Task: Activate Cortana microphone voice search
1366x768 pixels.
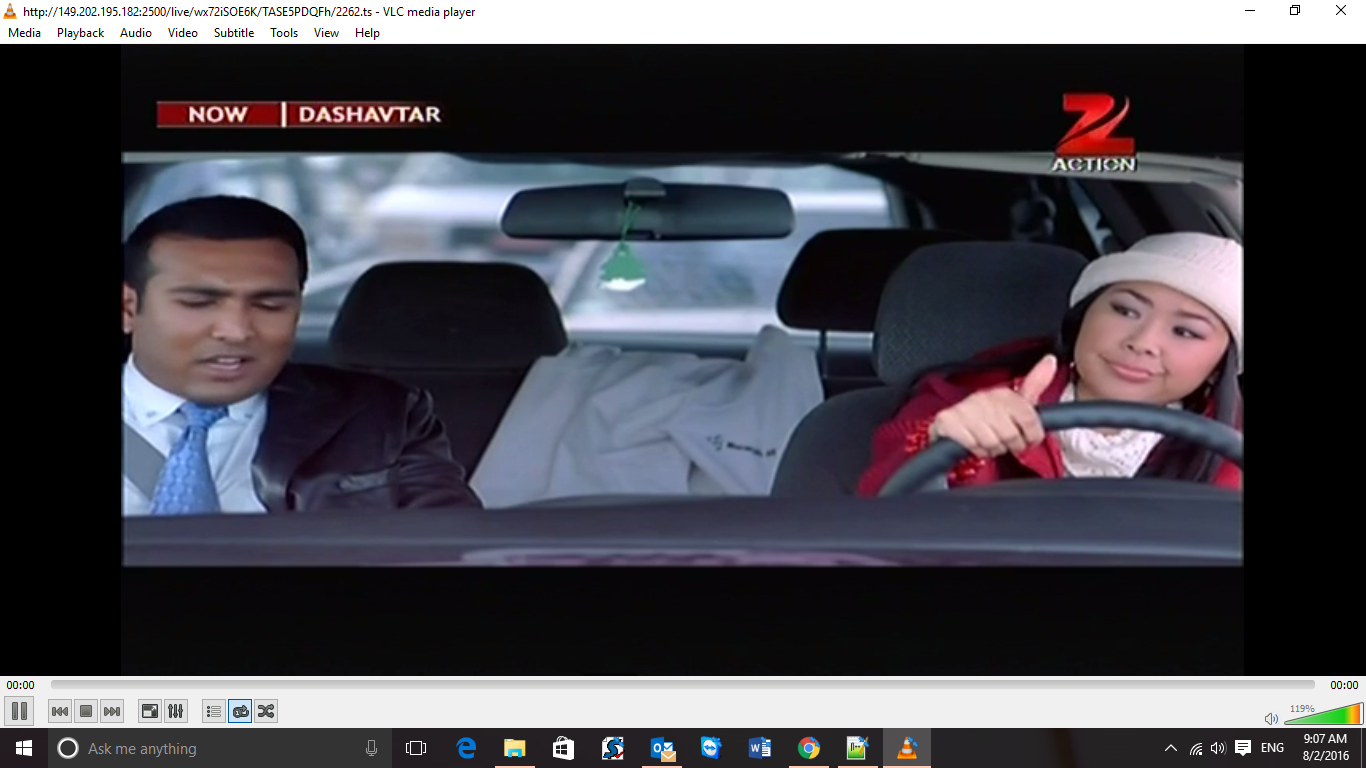Action: (371, 748)
